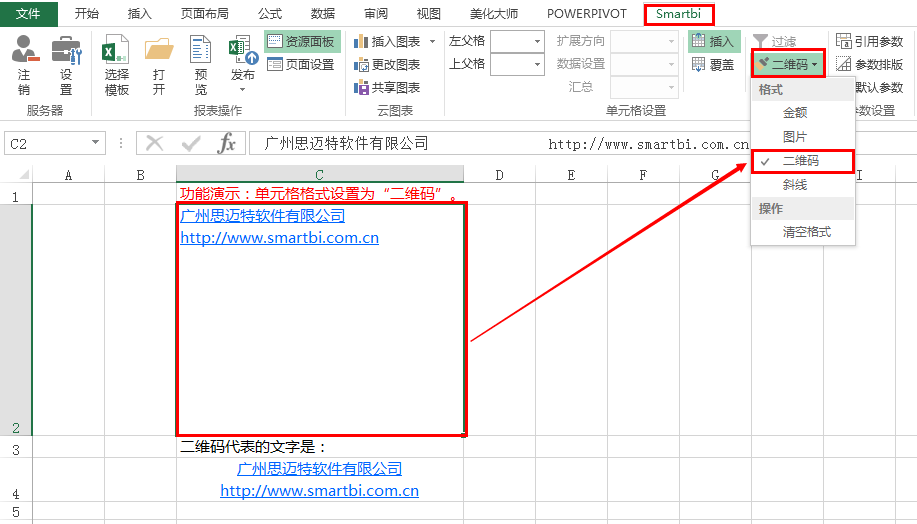
Task: Select column C header
Action: click(320, 174)
